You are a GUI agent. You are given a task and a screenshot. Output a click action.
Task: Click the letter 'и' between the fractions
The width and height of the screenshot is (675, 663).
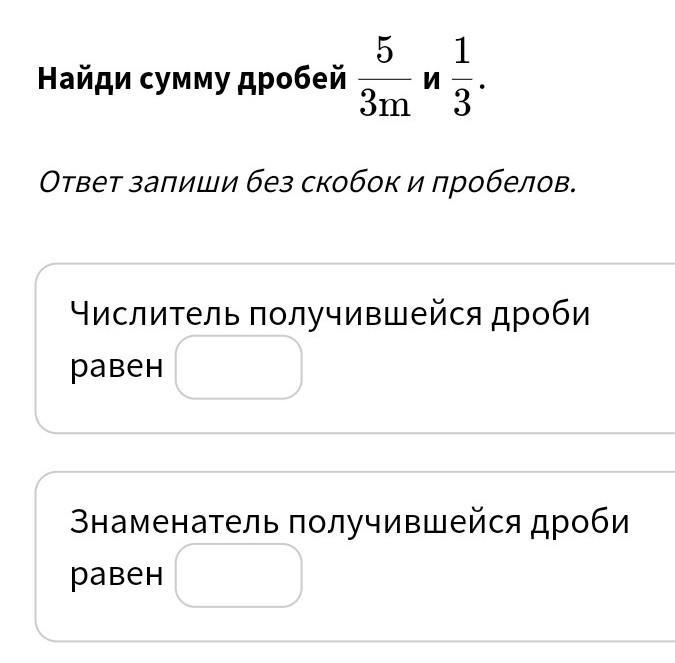(x=431, y=80)
